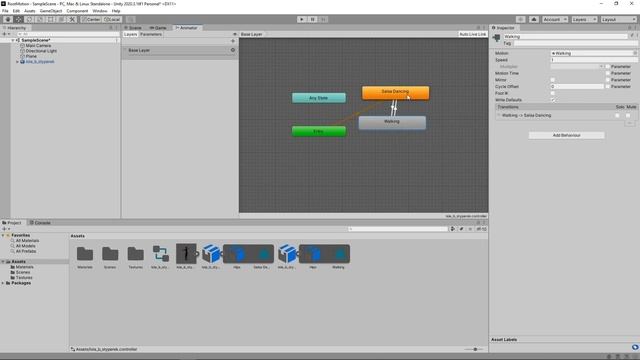
Task: Lock the Inspector panel
Action: coord(630,28)
